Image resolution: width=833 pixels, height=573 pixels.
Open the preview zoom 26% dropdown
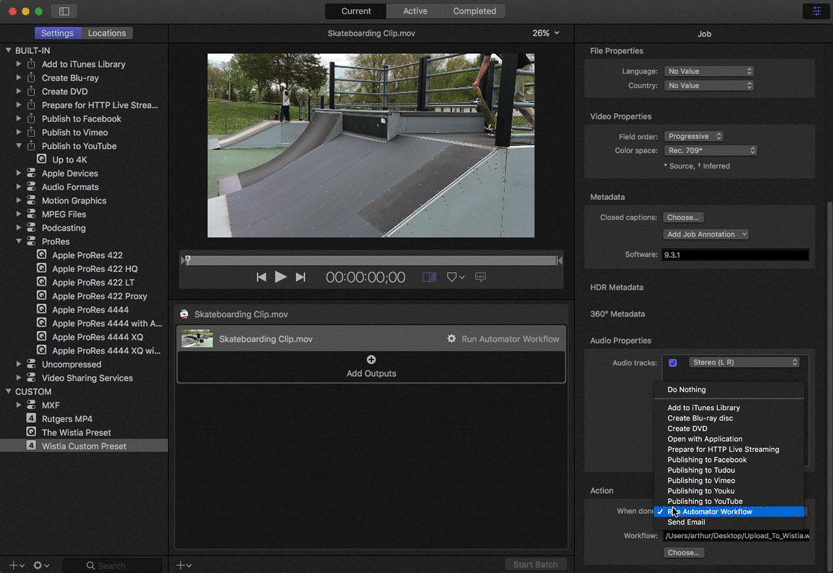tap(545, 33)
